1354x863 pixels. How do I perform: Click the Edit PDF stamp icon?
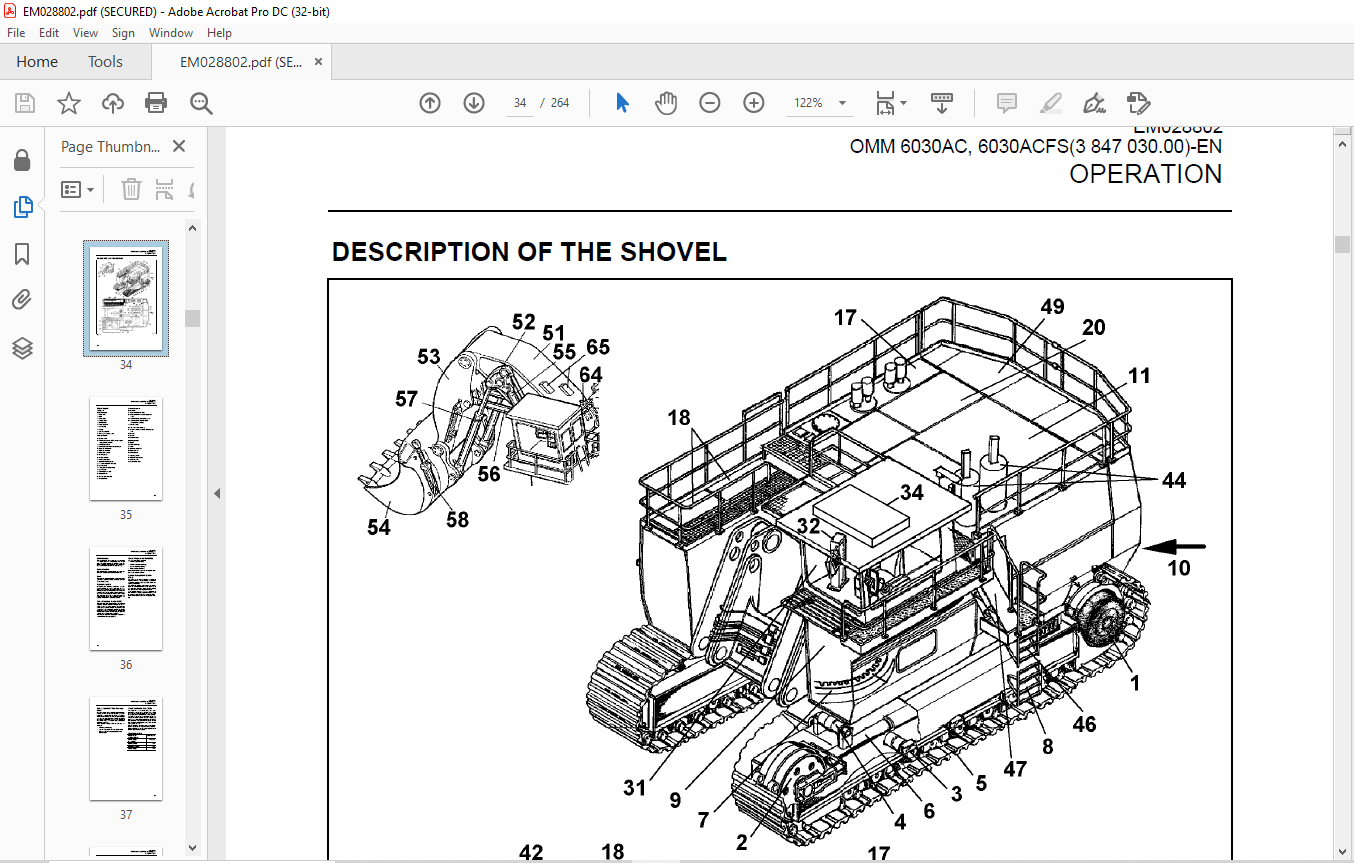tap(1138, 103)
